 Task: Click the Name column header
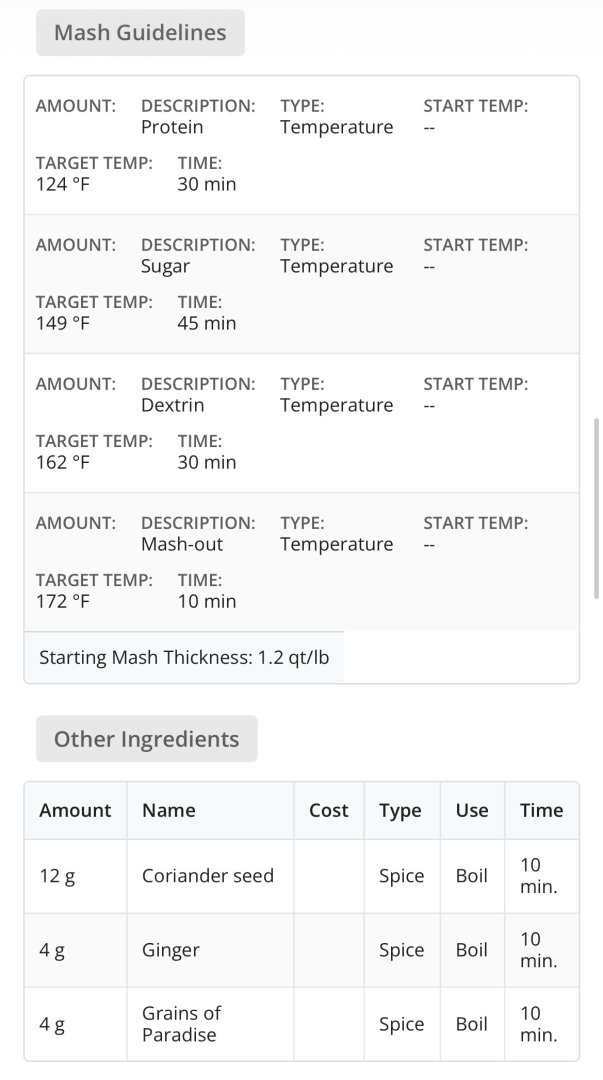[x=169, y=810]
